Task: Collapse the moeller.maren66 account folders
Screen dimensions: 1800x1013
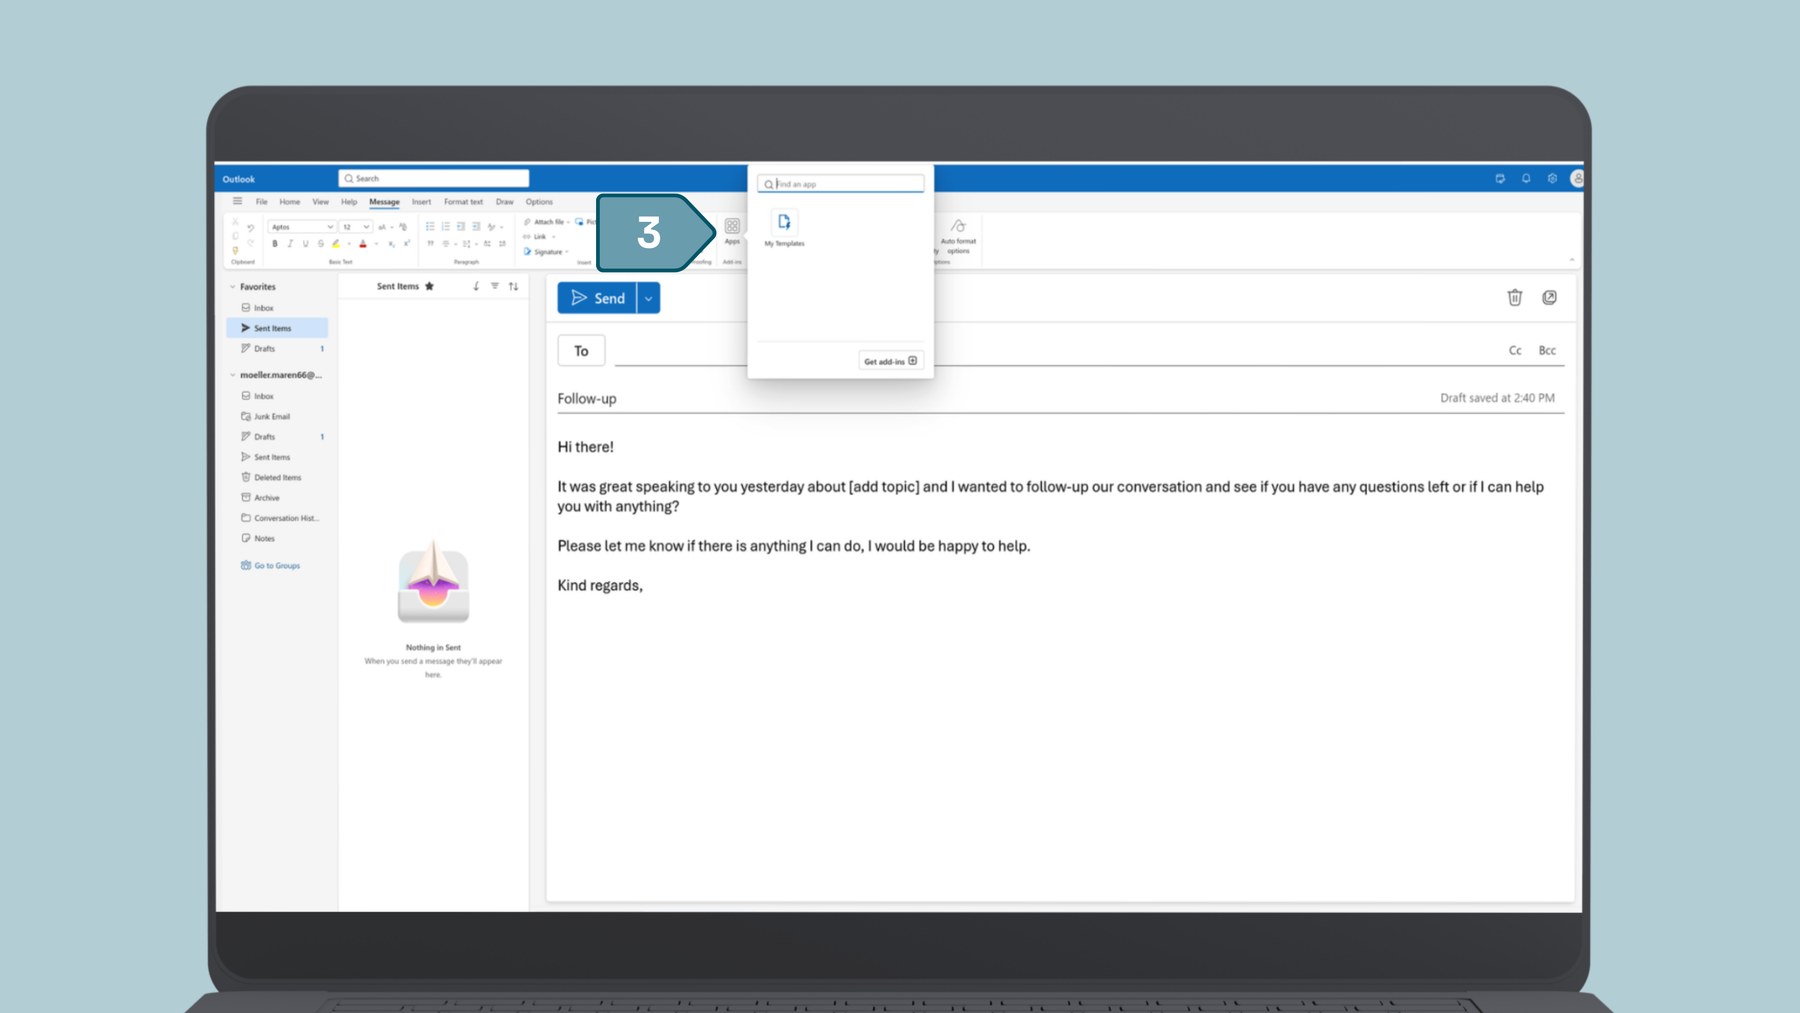Action: coord(233,375)
